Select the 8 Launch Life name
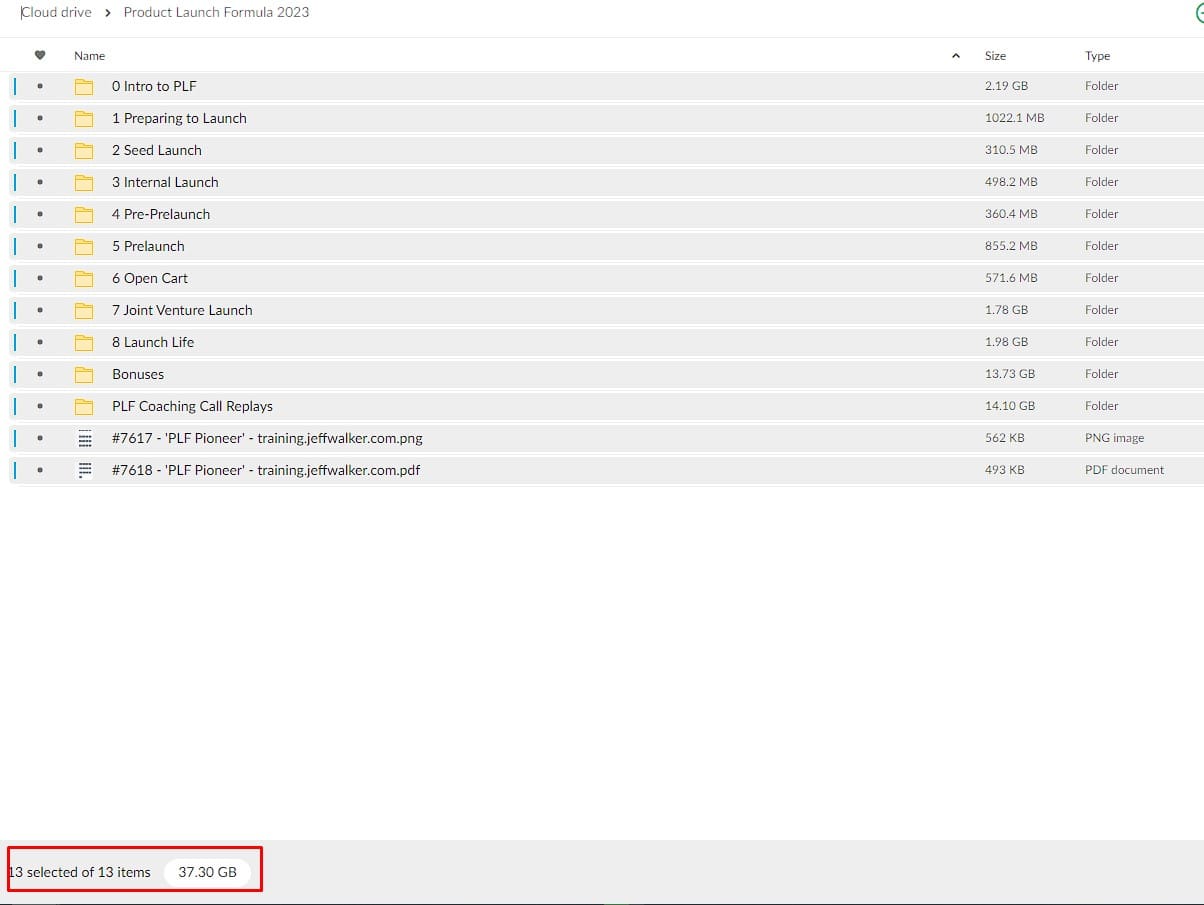 (x=153, y=342)
